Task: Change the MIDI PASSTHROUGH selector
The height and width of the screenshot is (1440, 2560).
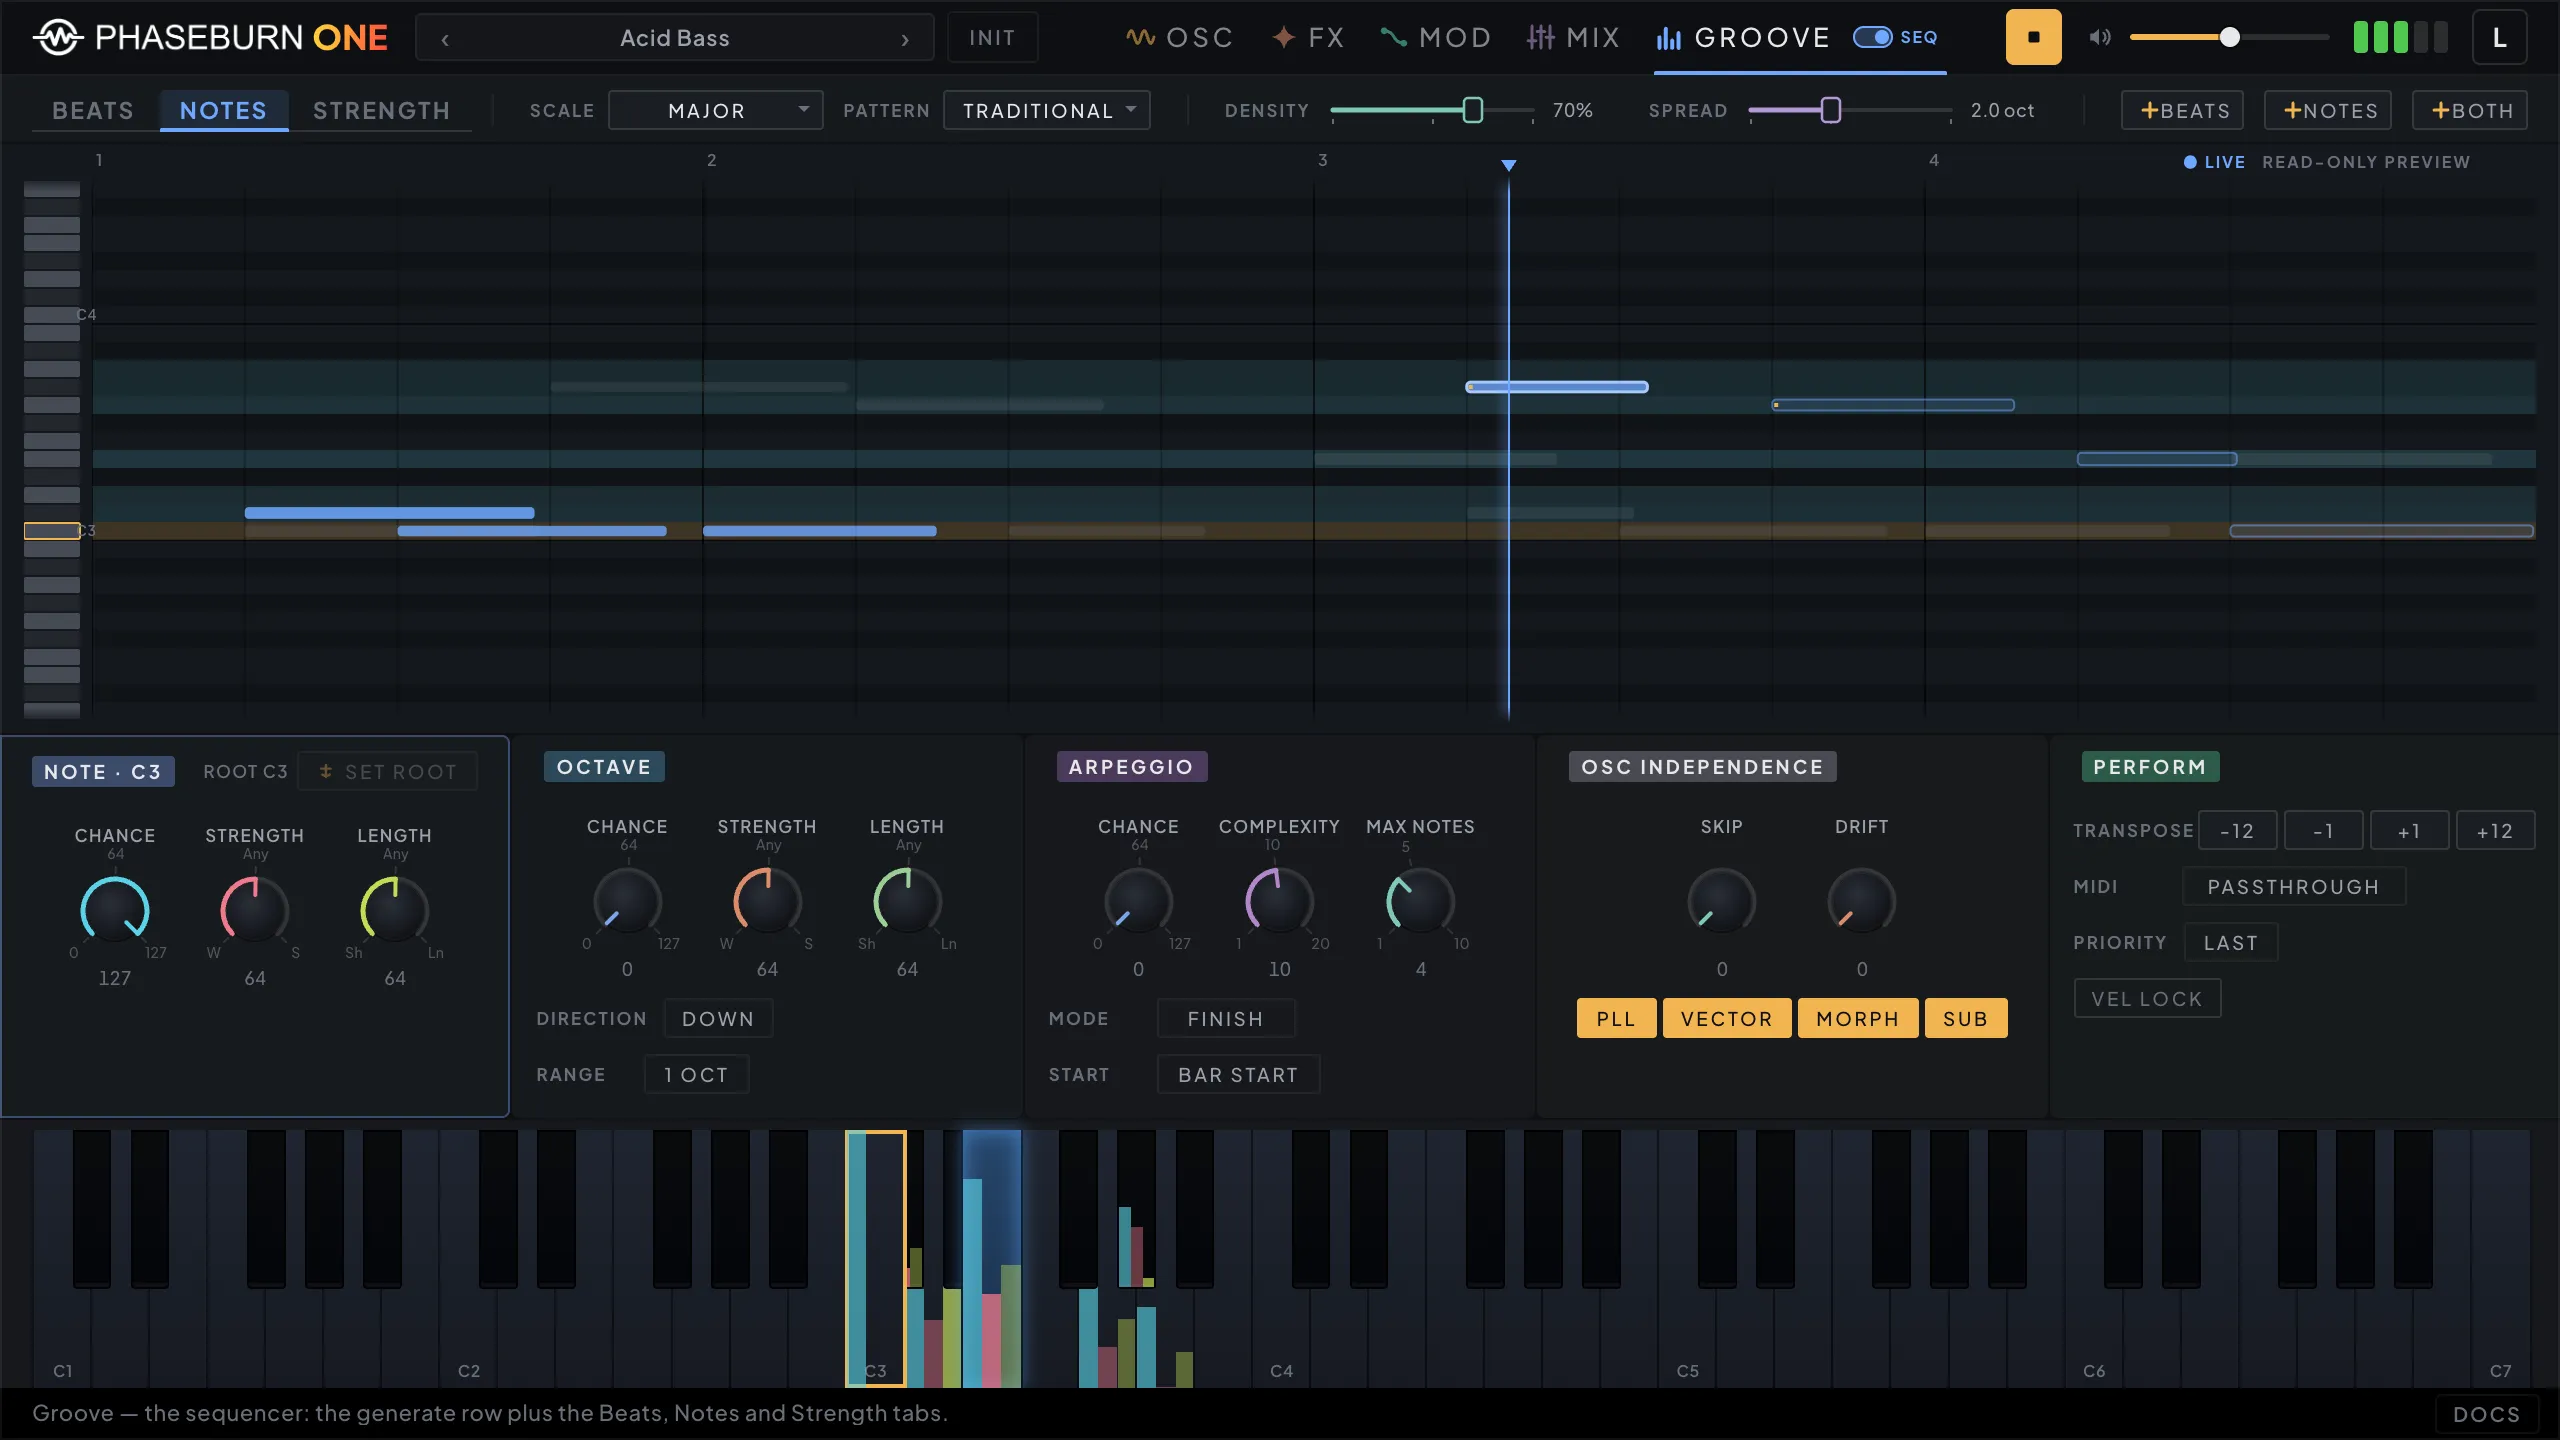Action: (2294, 886)
